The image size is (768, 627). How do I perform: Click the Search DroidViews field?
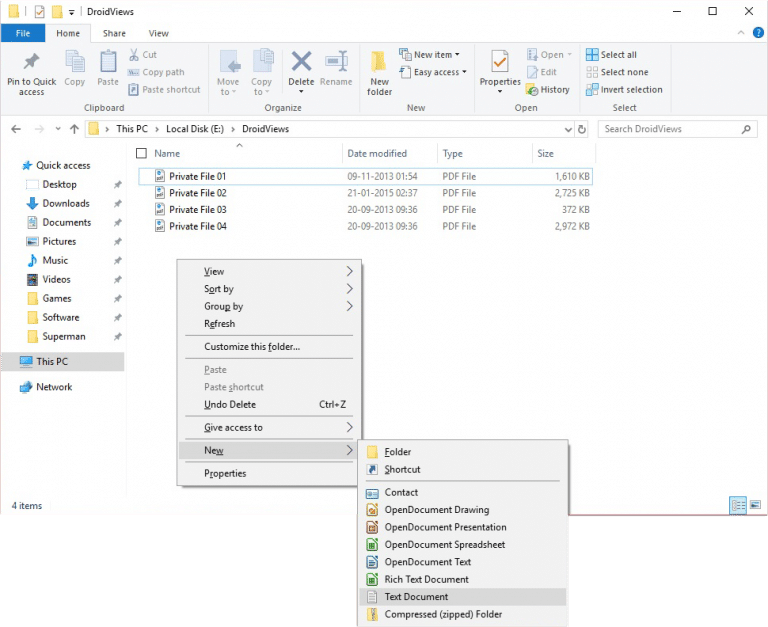click(x=677, y=129)
